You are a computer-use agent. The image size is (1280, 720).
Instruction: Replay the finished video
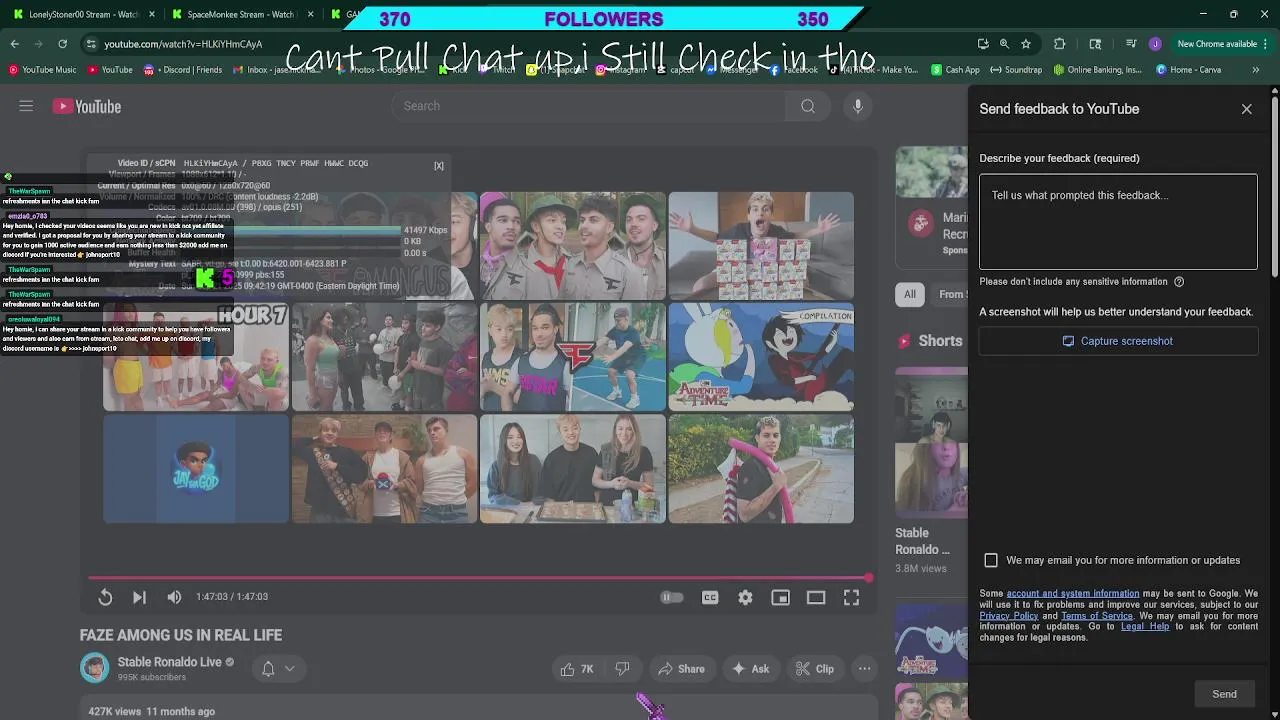(x=105, y=597)
